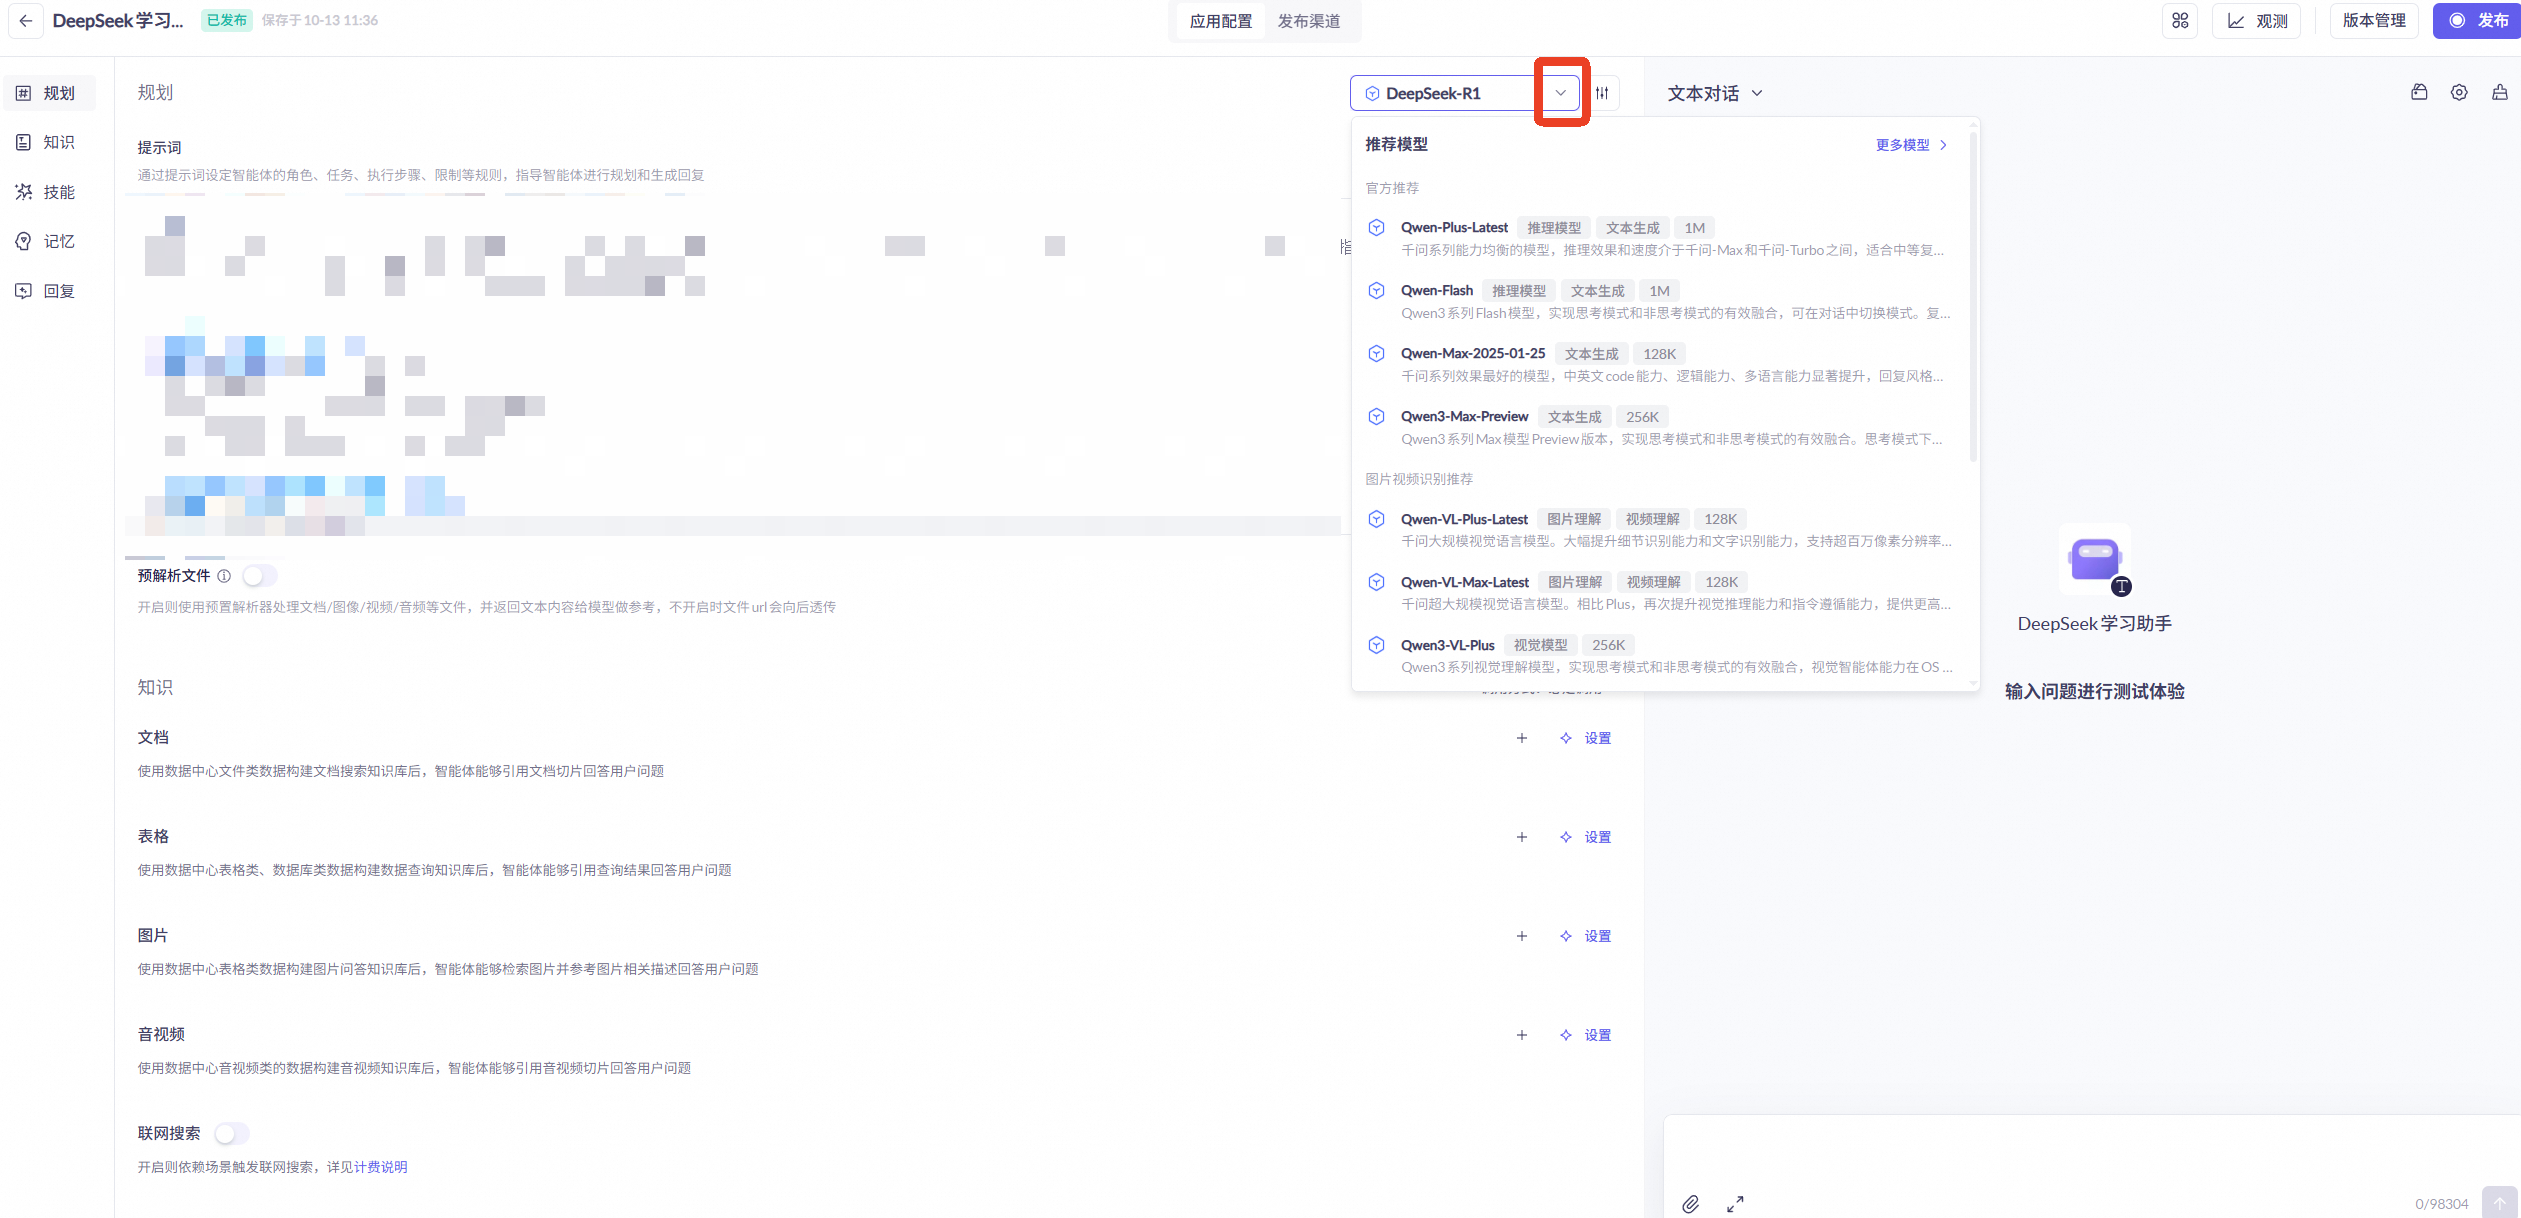Click the plus icon for 文档

coord(1521,738)
